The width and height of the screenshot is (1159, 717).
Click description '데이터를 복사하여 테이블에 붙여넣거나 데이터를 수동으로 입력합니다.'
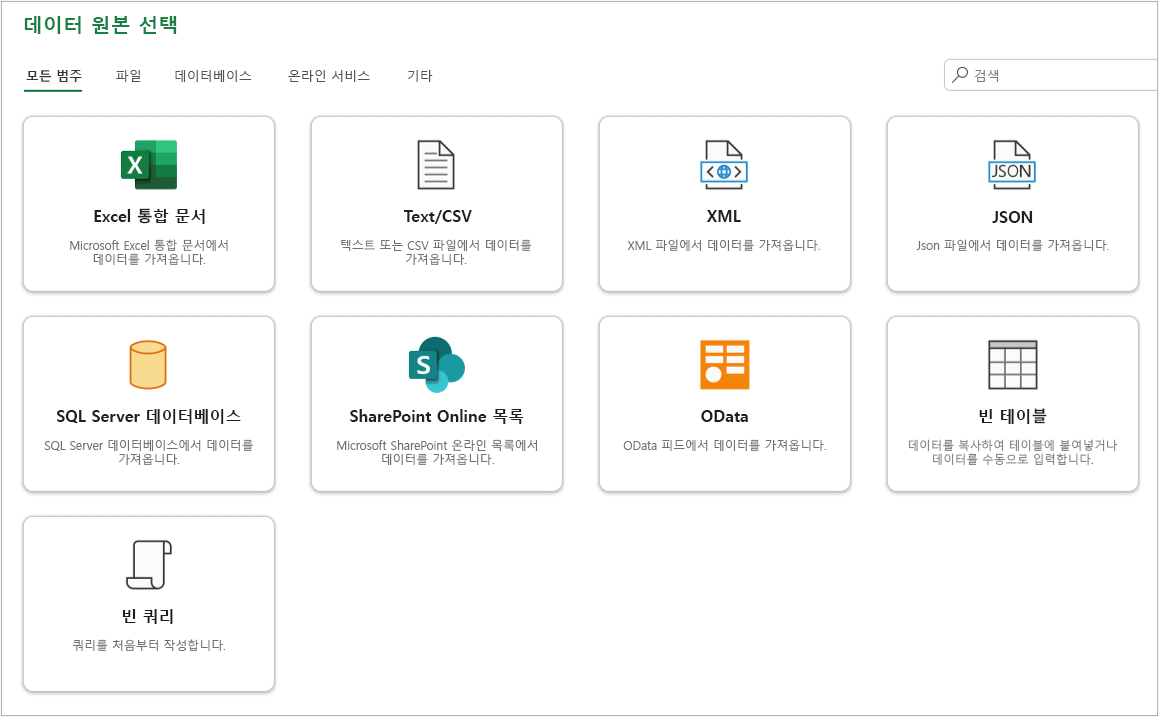point(1013,452)
